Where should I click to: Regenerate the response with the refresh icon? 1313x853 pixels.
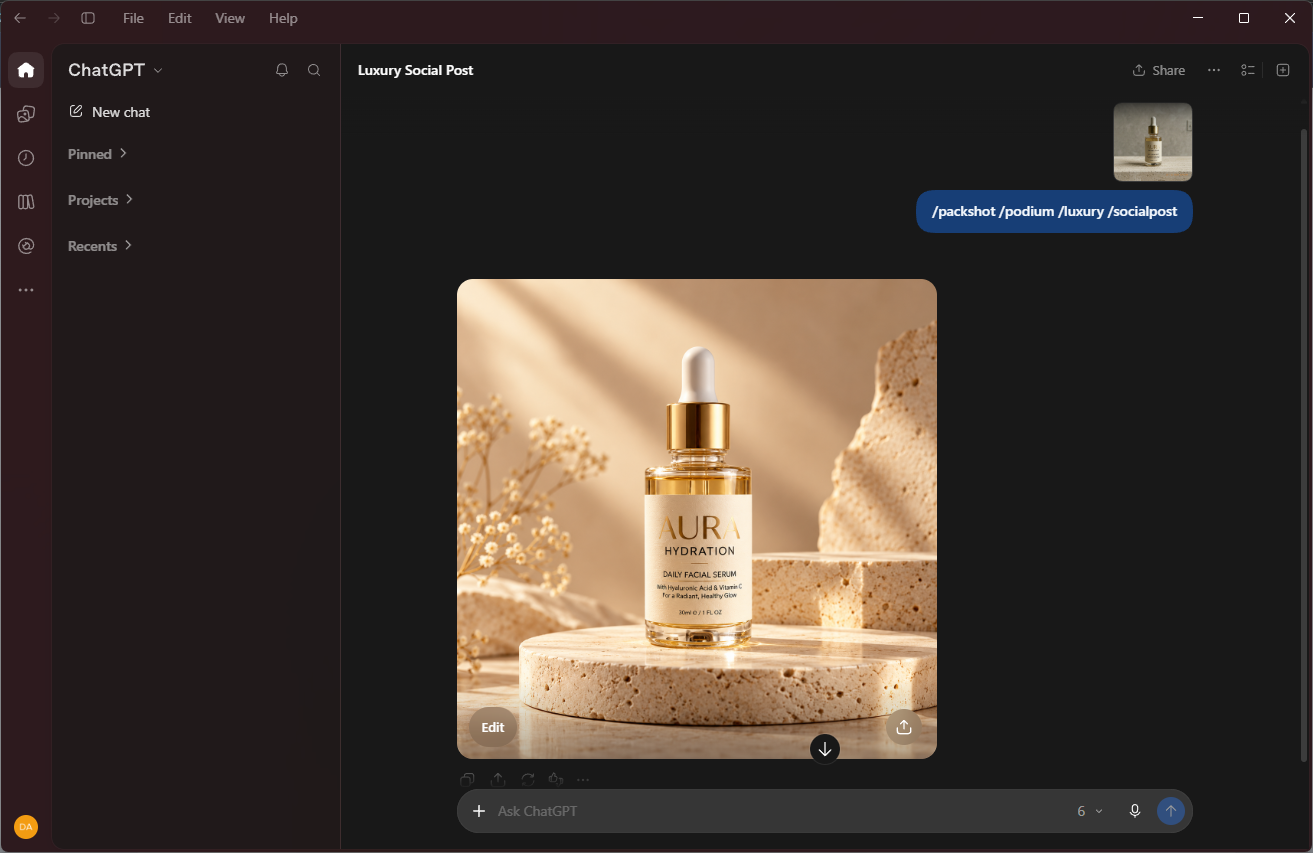pos(527,780)
